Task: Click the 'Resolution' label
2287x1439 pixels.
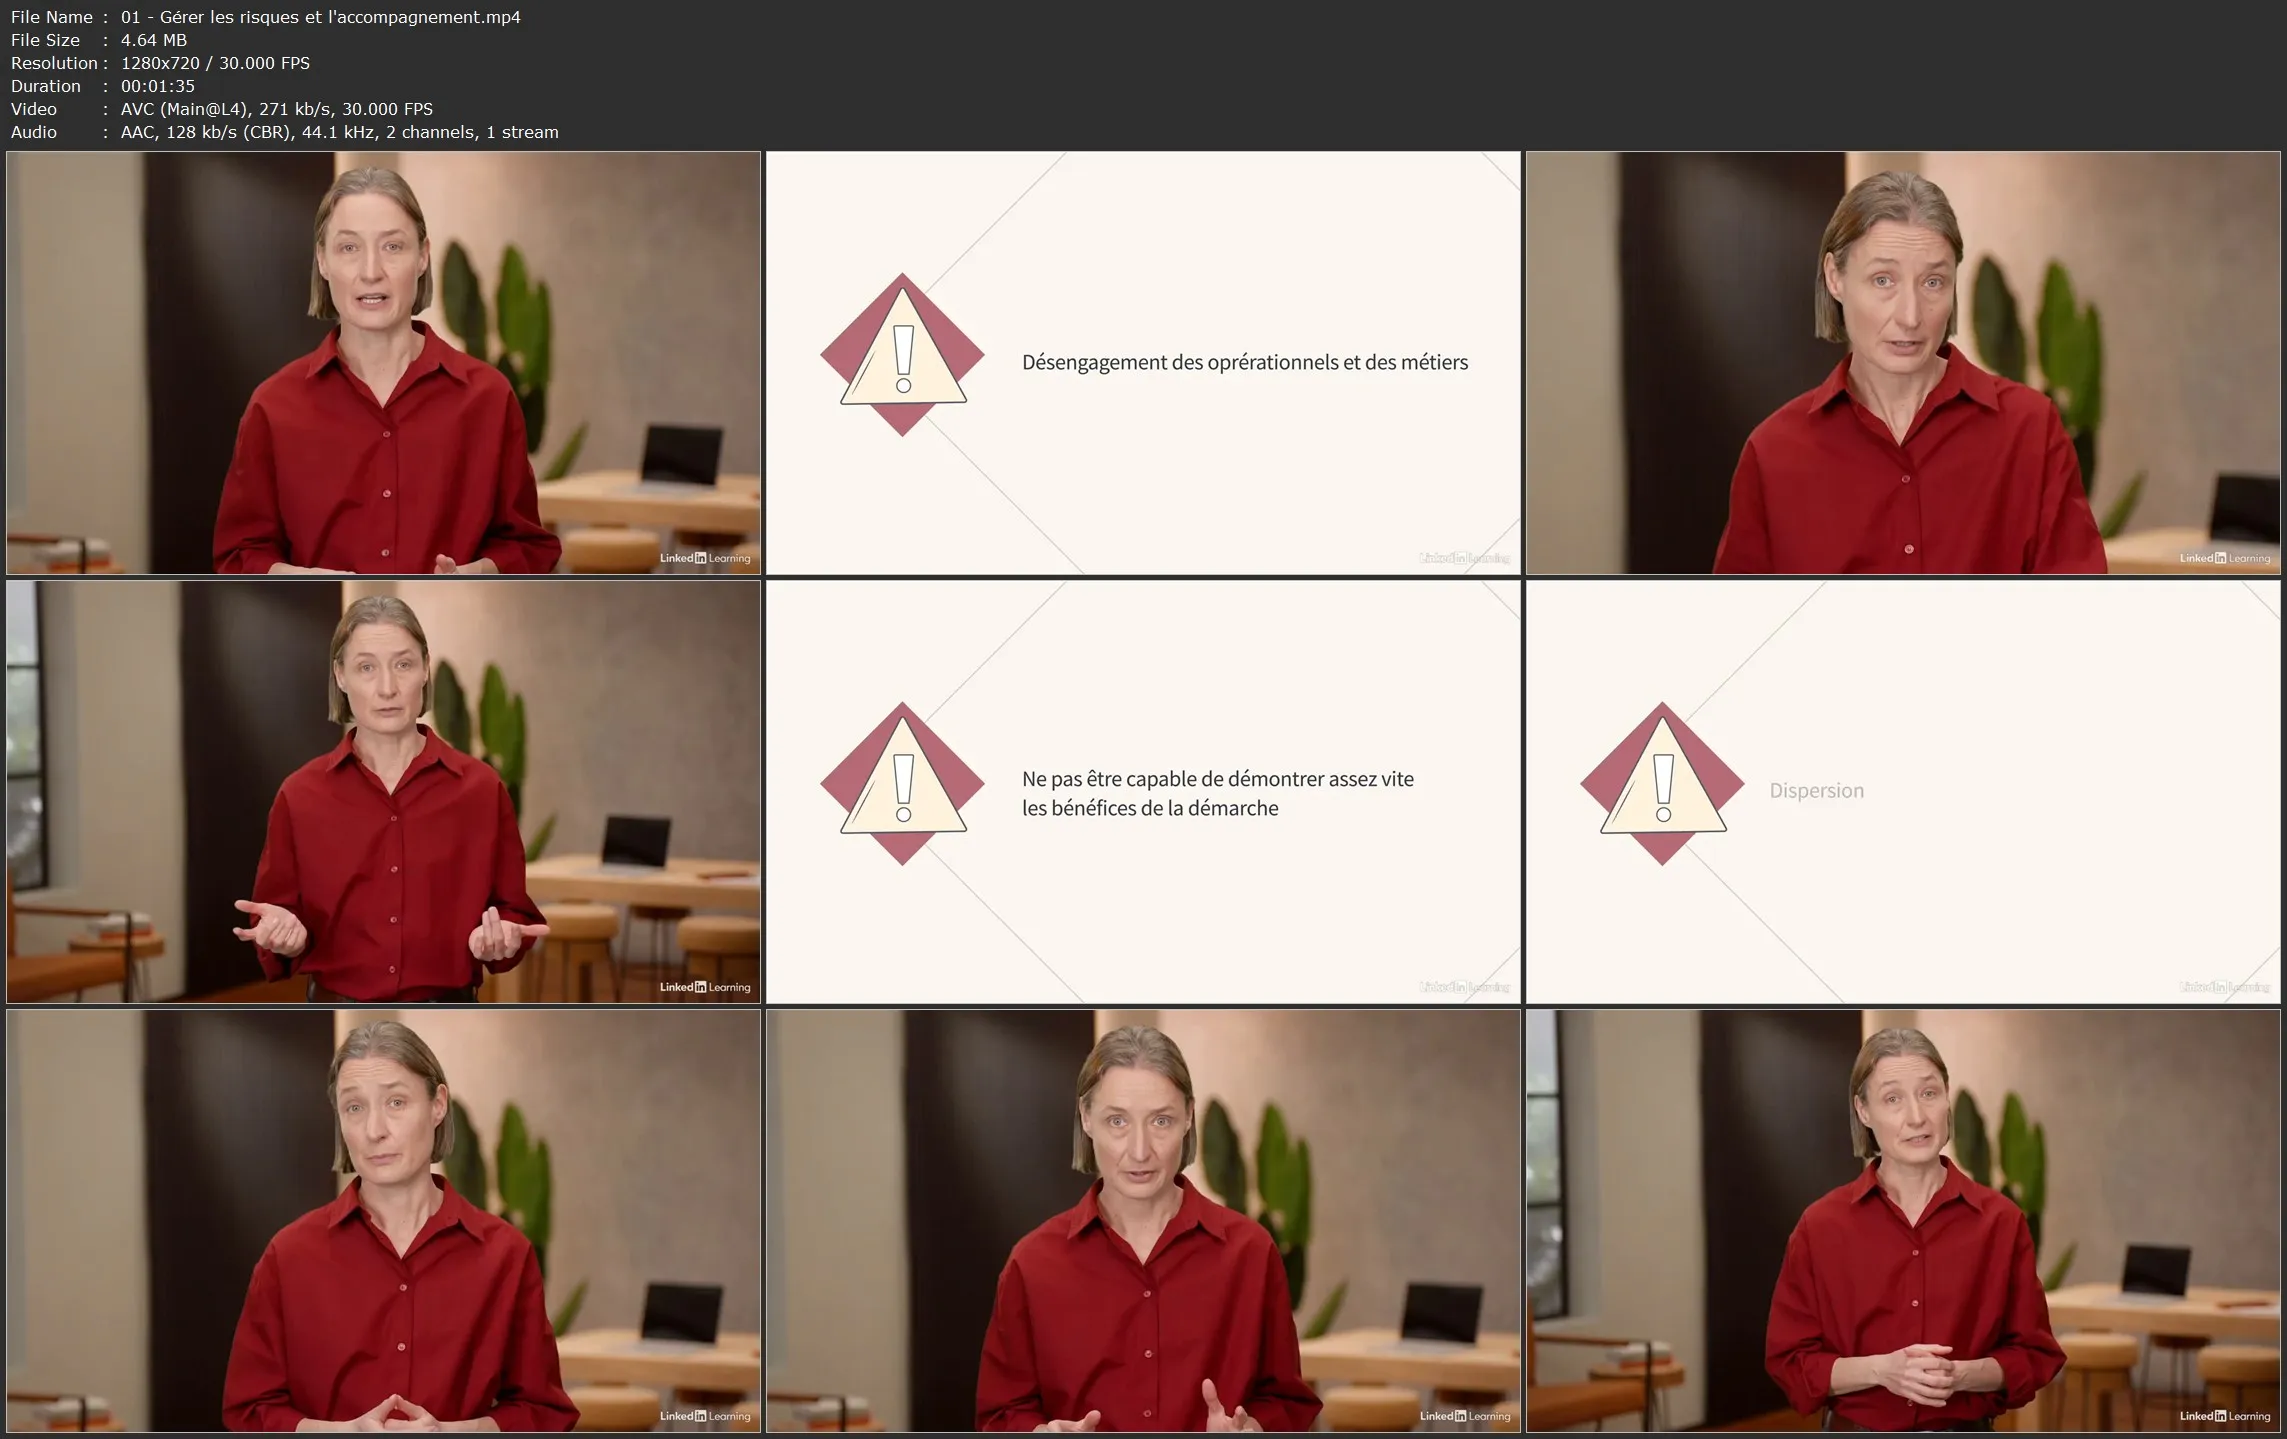Action: [x=54, y=63]
